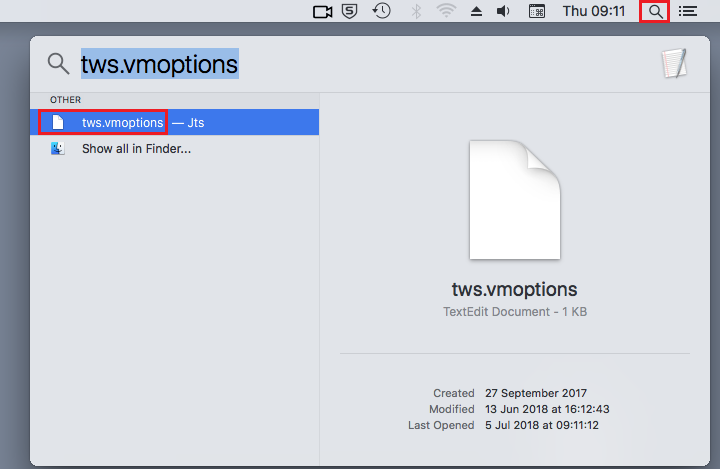Click the keyboard input viewer icon

coord(536,11)
